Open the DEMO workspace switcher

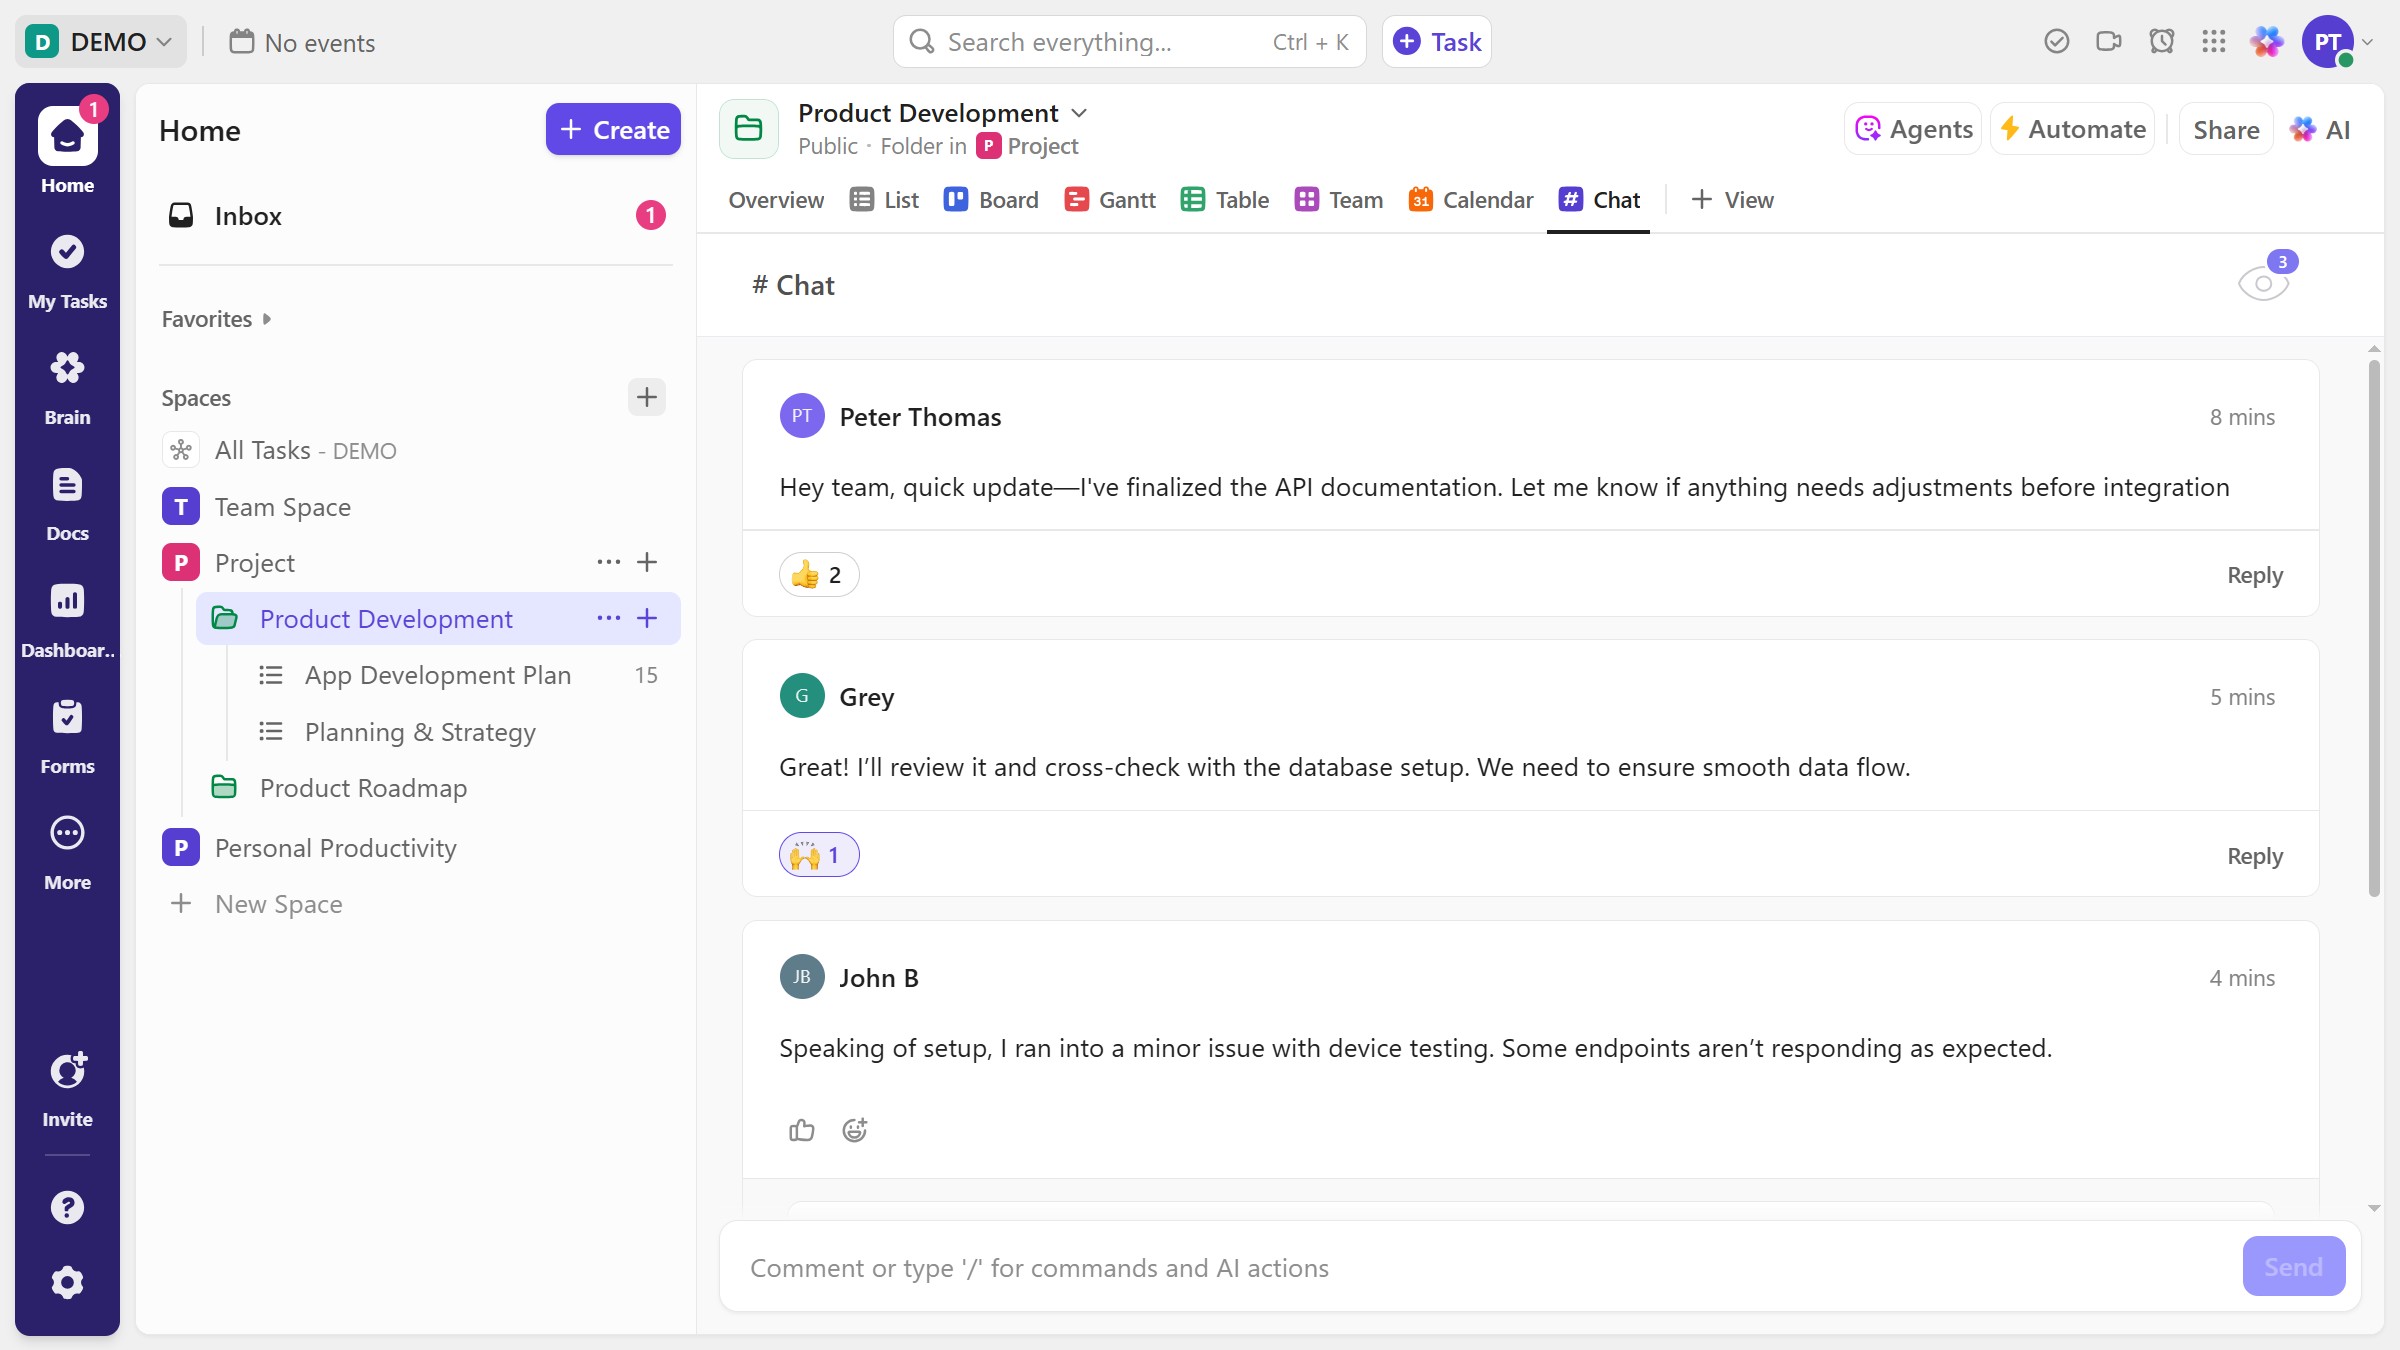click(100, 41)
